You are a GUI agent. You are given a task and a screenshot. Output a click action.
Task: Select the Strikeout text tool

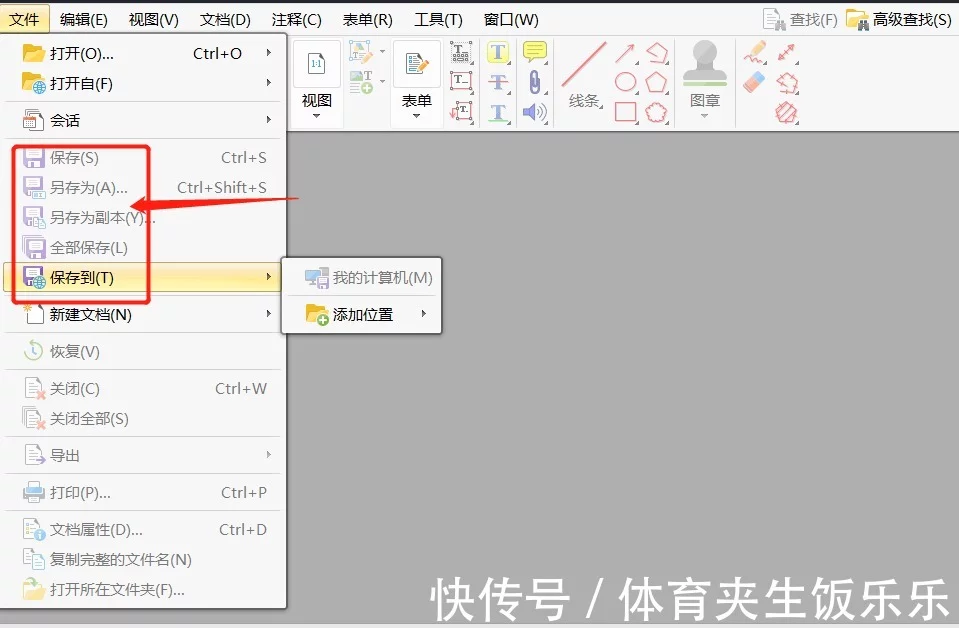tap(498, 82)
